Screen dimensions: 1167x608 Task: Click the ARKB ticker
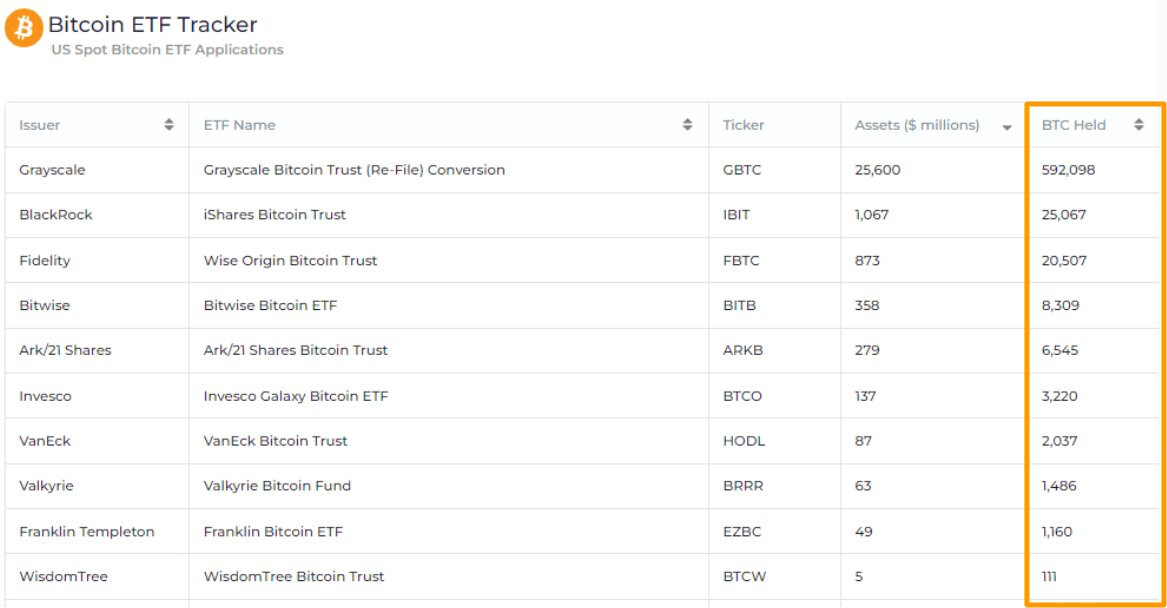pyautogui.click(x=742, y=350)
